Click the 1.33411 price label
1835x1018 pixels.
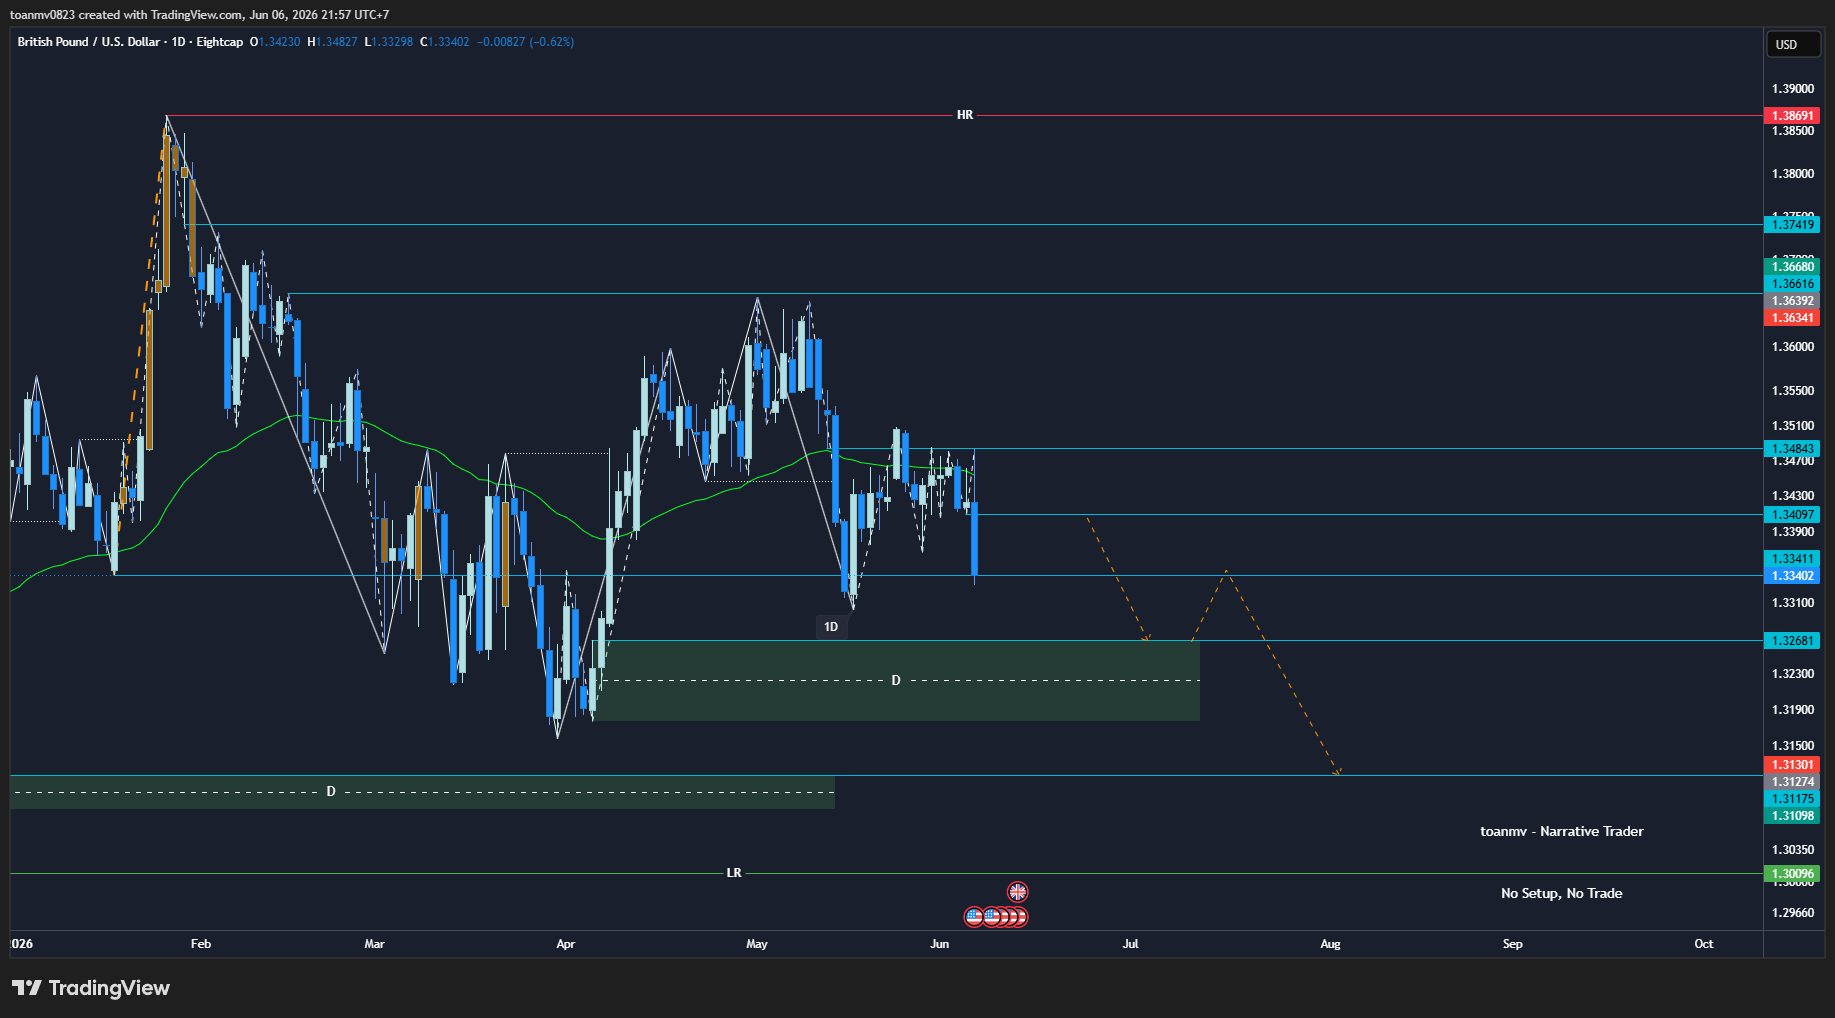(x=1793, y=559)
